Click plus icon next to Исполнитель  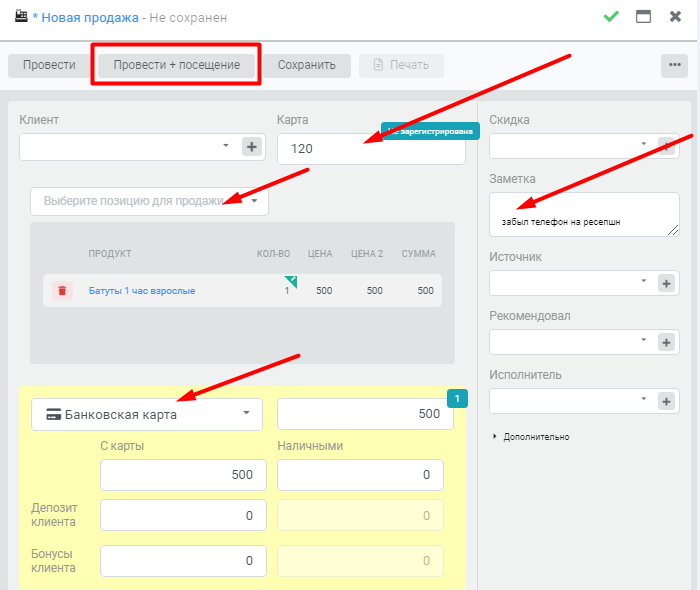pos(666,401)
